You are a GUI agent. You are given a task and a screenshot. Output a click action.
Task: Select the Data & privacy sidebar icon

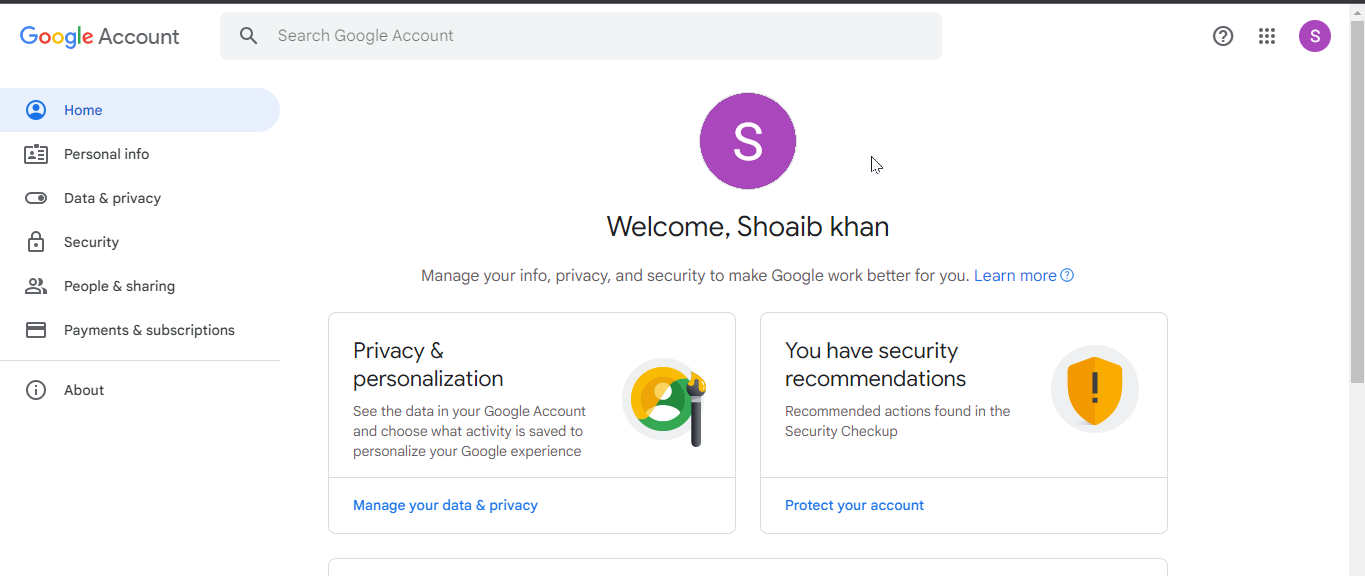click(x=36, y=198)
